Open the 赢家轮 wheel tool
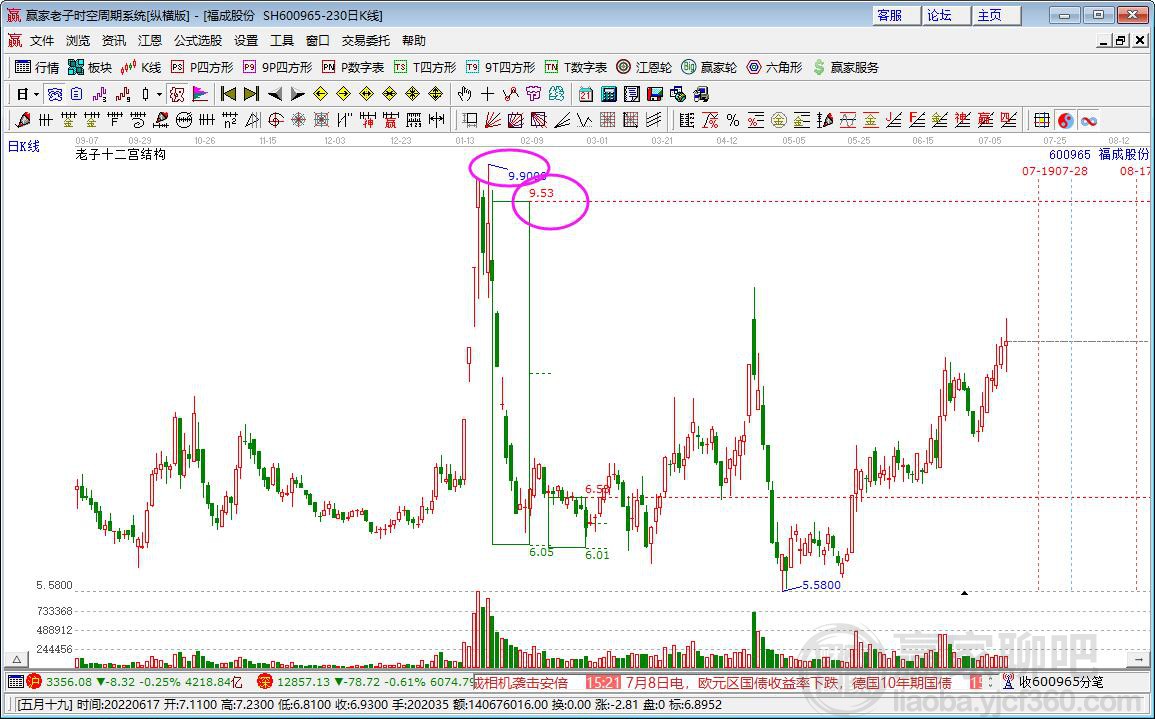 tap(709, 68)
